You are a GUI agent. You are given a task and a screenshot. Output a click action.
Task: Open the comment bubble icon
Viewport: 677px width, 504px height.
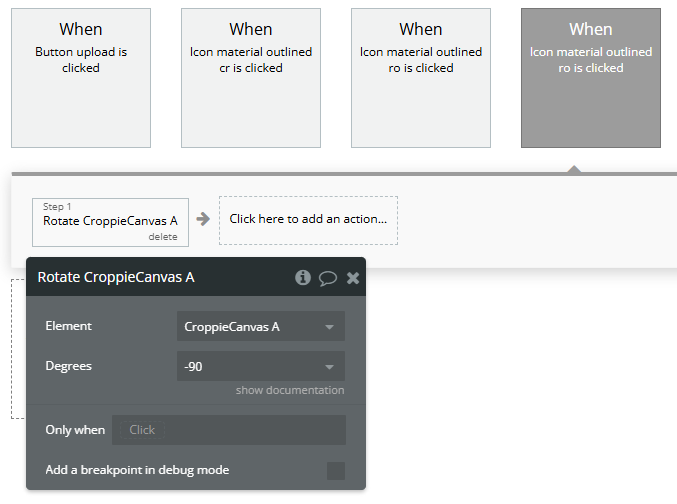pos(327,278)
